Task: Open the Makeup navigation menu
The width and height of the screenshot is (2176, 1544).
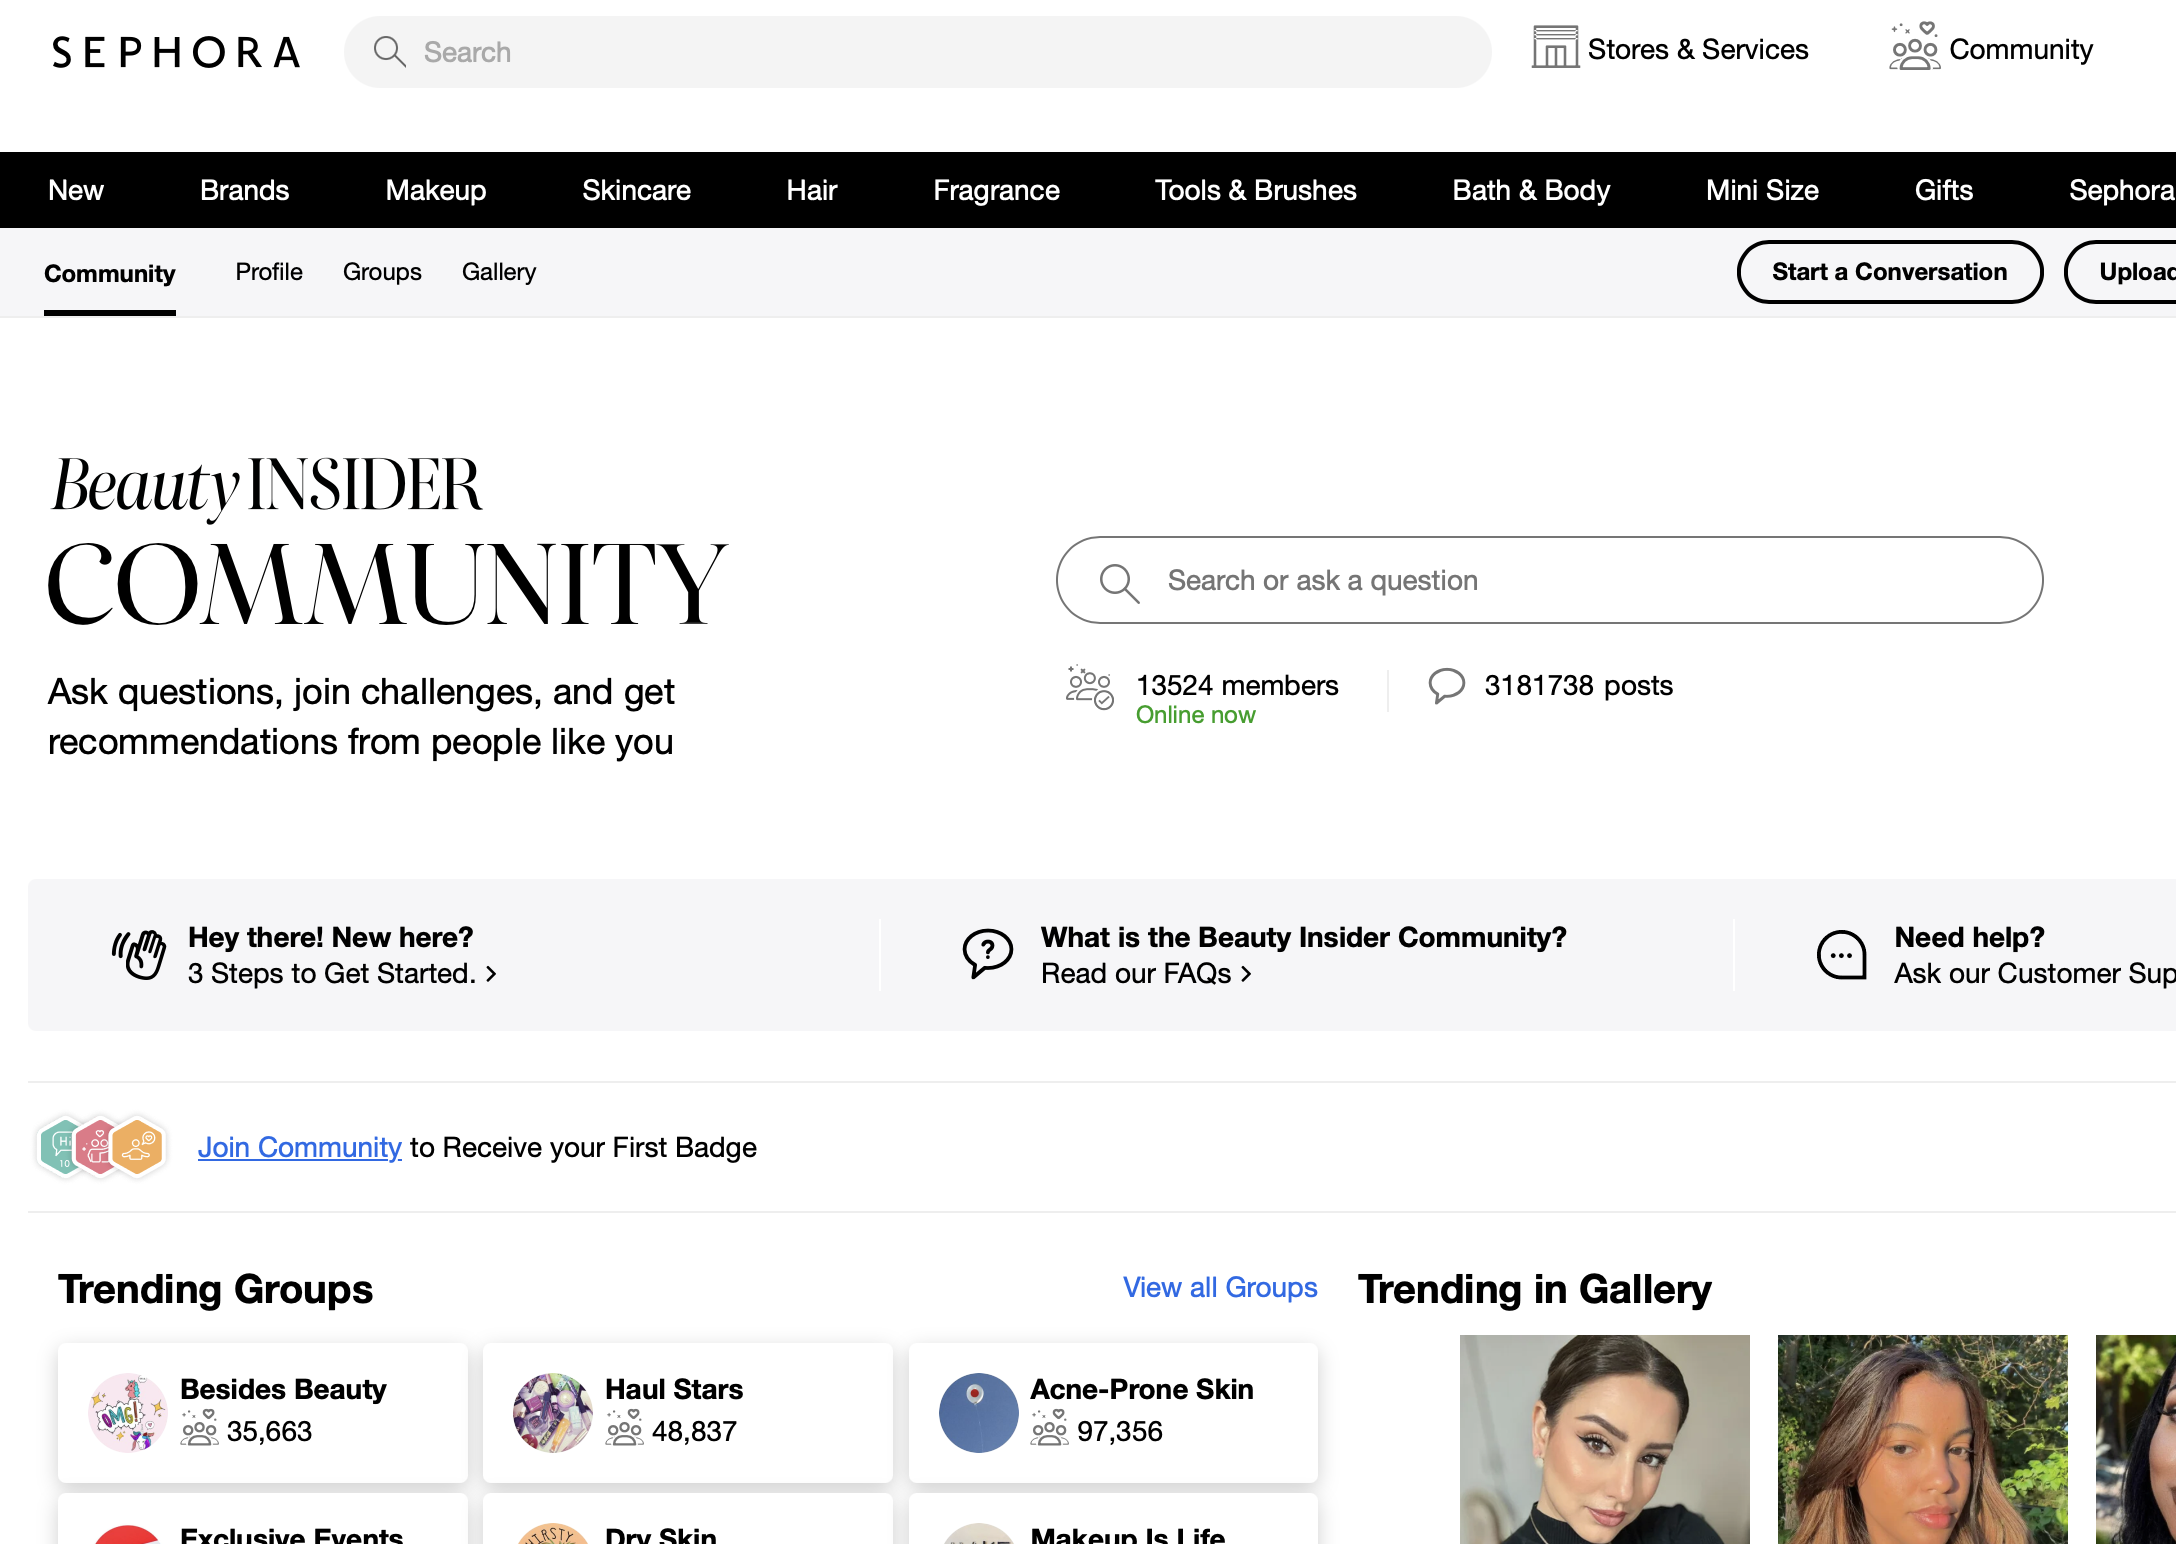Action: click(x=435, y=190)
